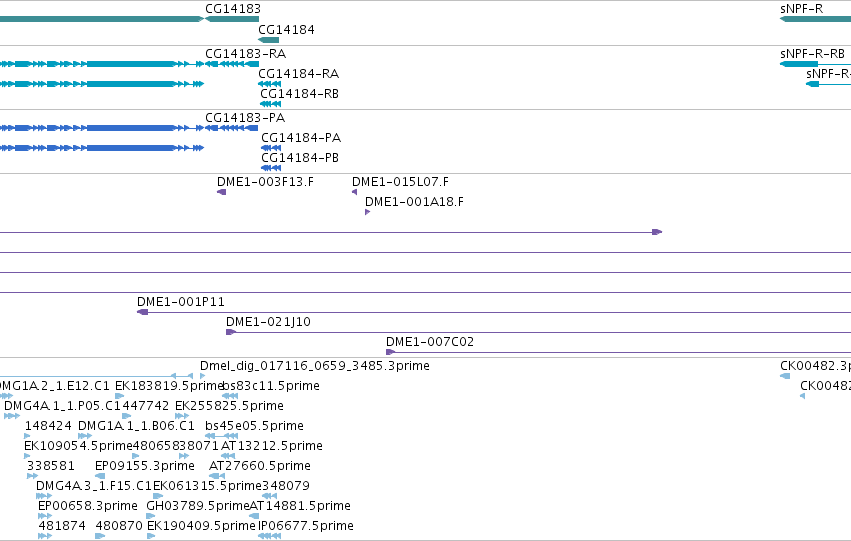The image size is (851, 541).
Task: Click the DME1-015L07.F small arrow marker
Action: (354, 192)
